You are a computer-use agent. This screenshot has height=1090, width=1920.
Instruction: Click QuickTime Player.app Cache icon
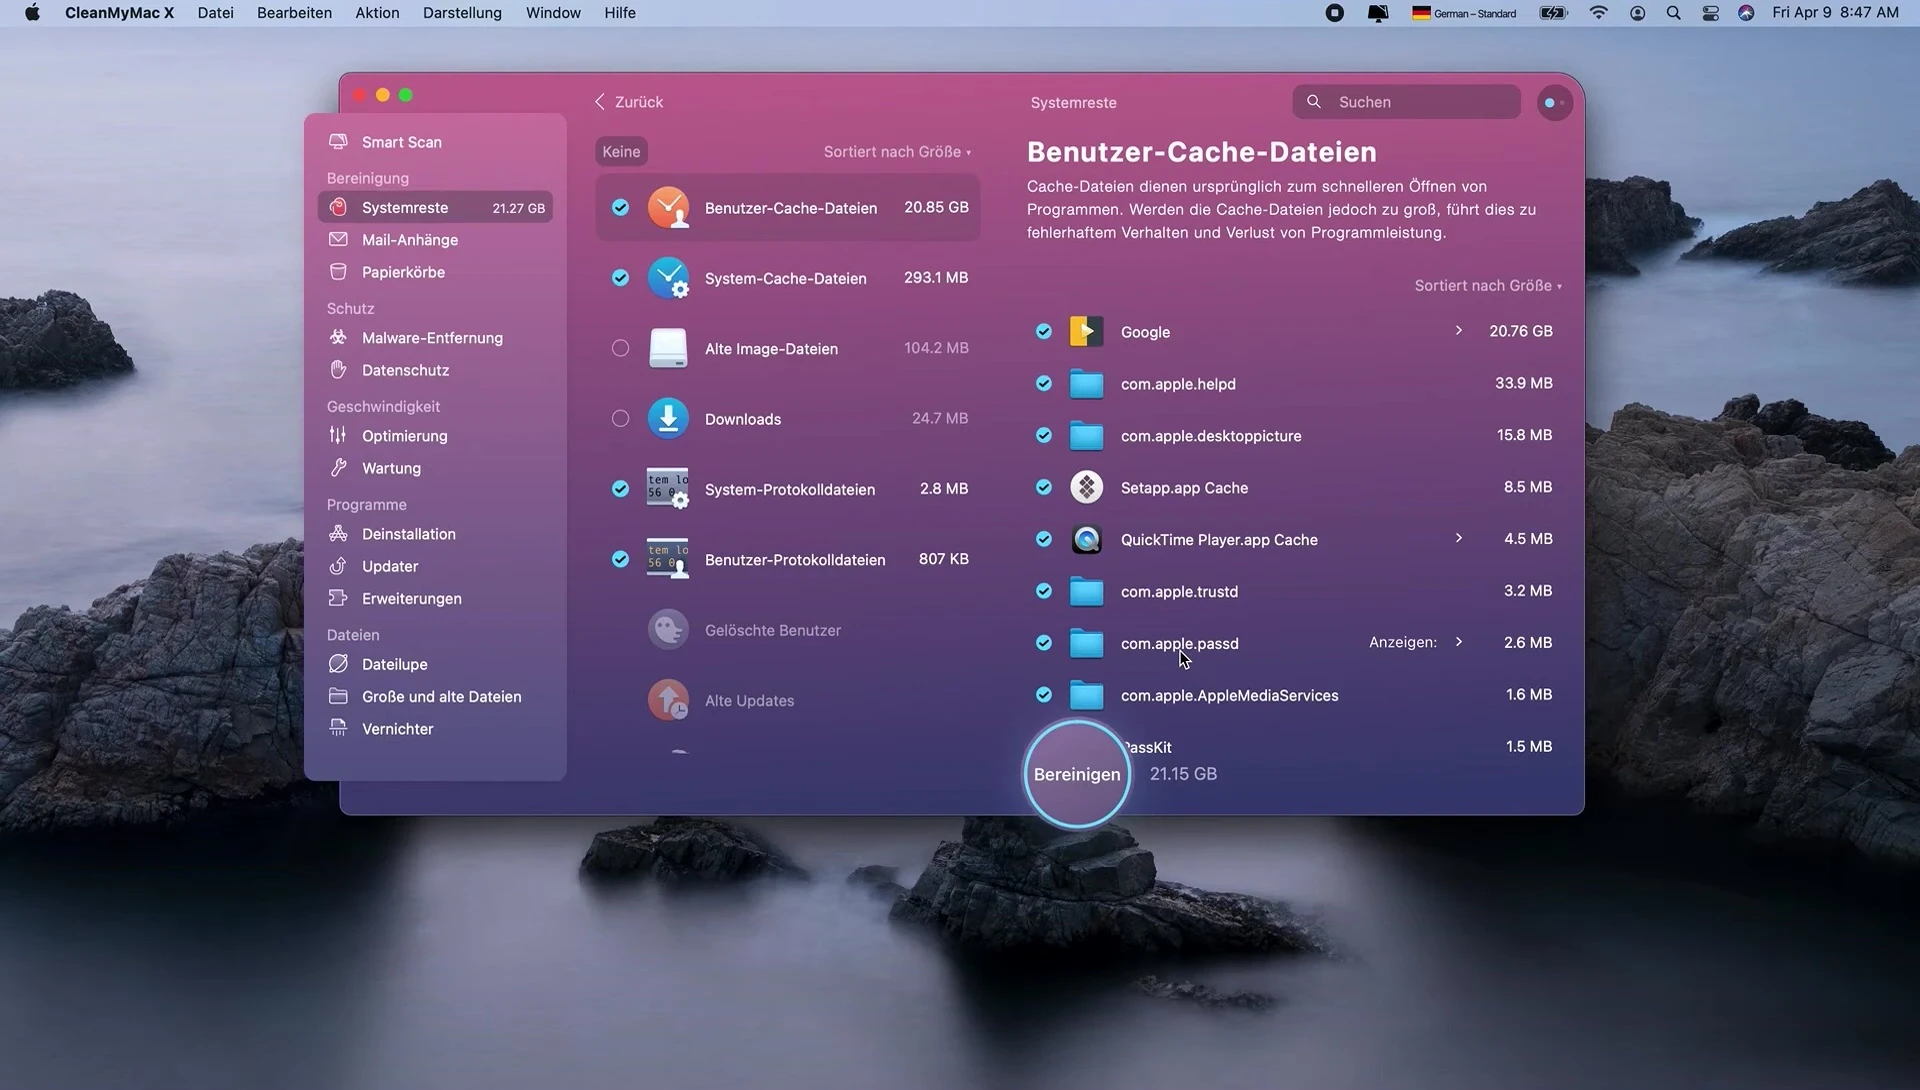(x=1086, y=539)
